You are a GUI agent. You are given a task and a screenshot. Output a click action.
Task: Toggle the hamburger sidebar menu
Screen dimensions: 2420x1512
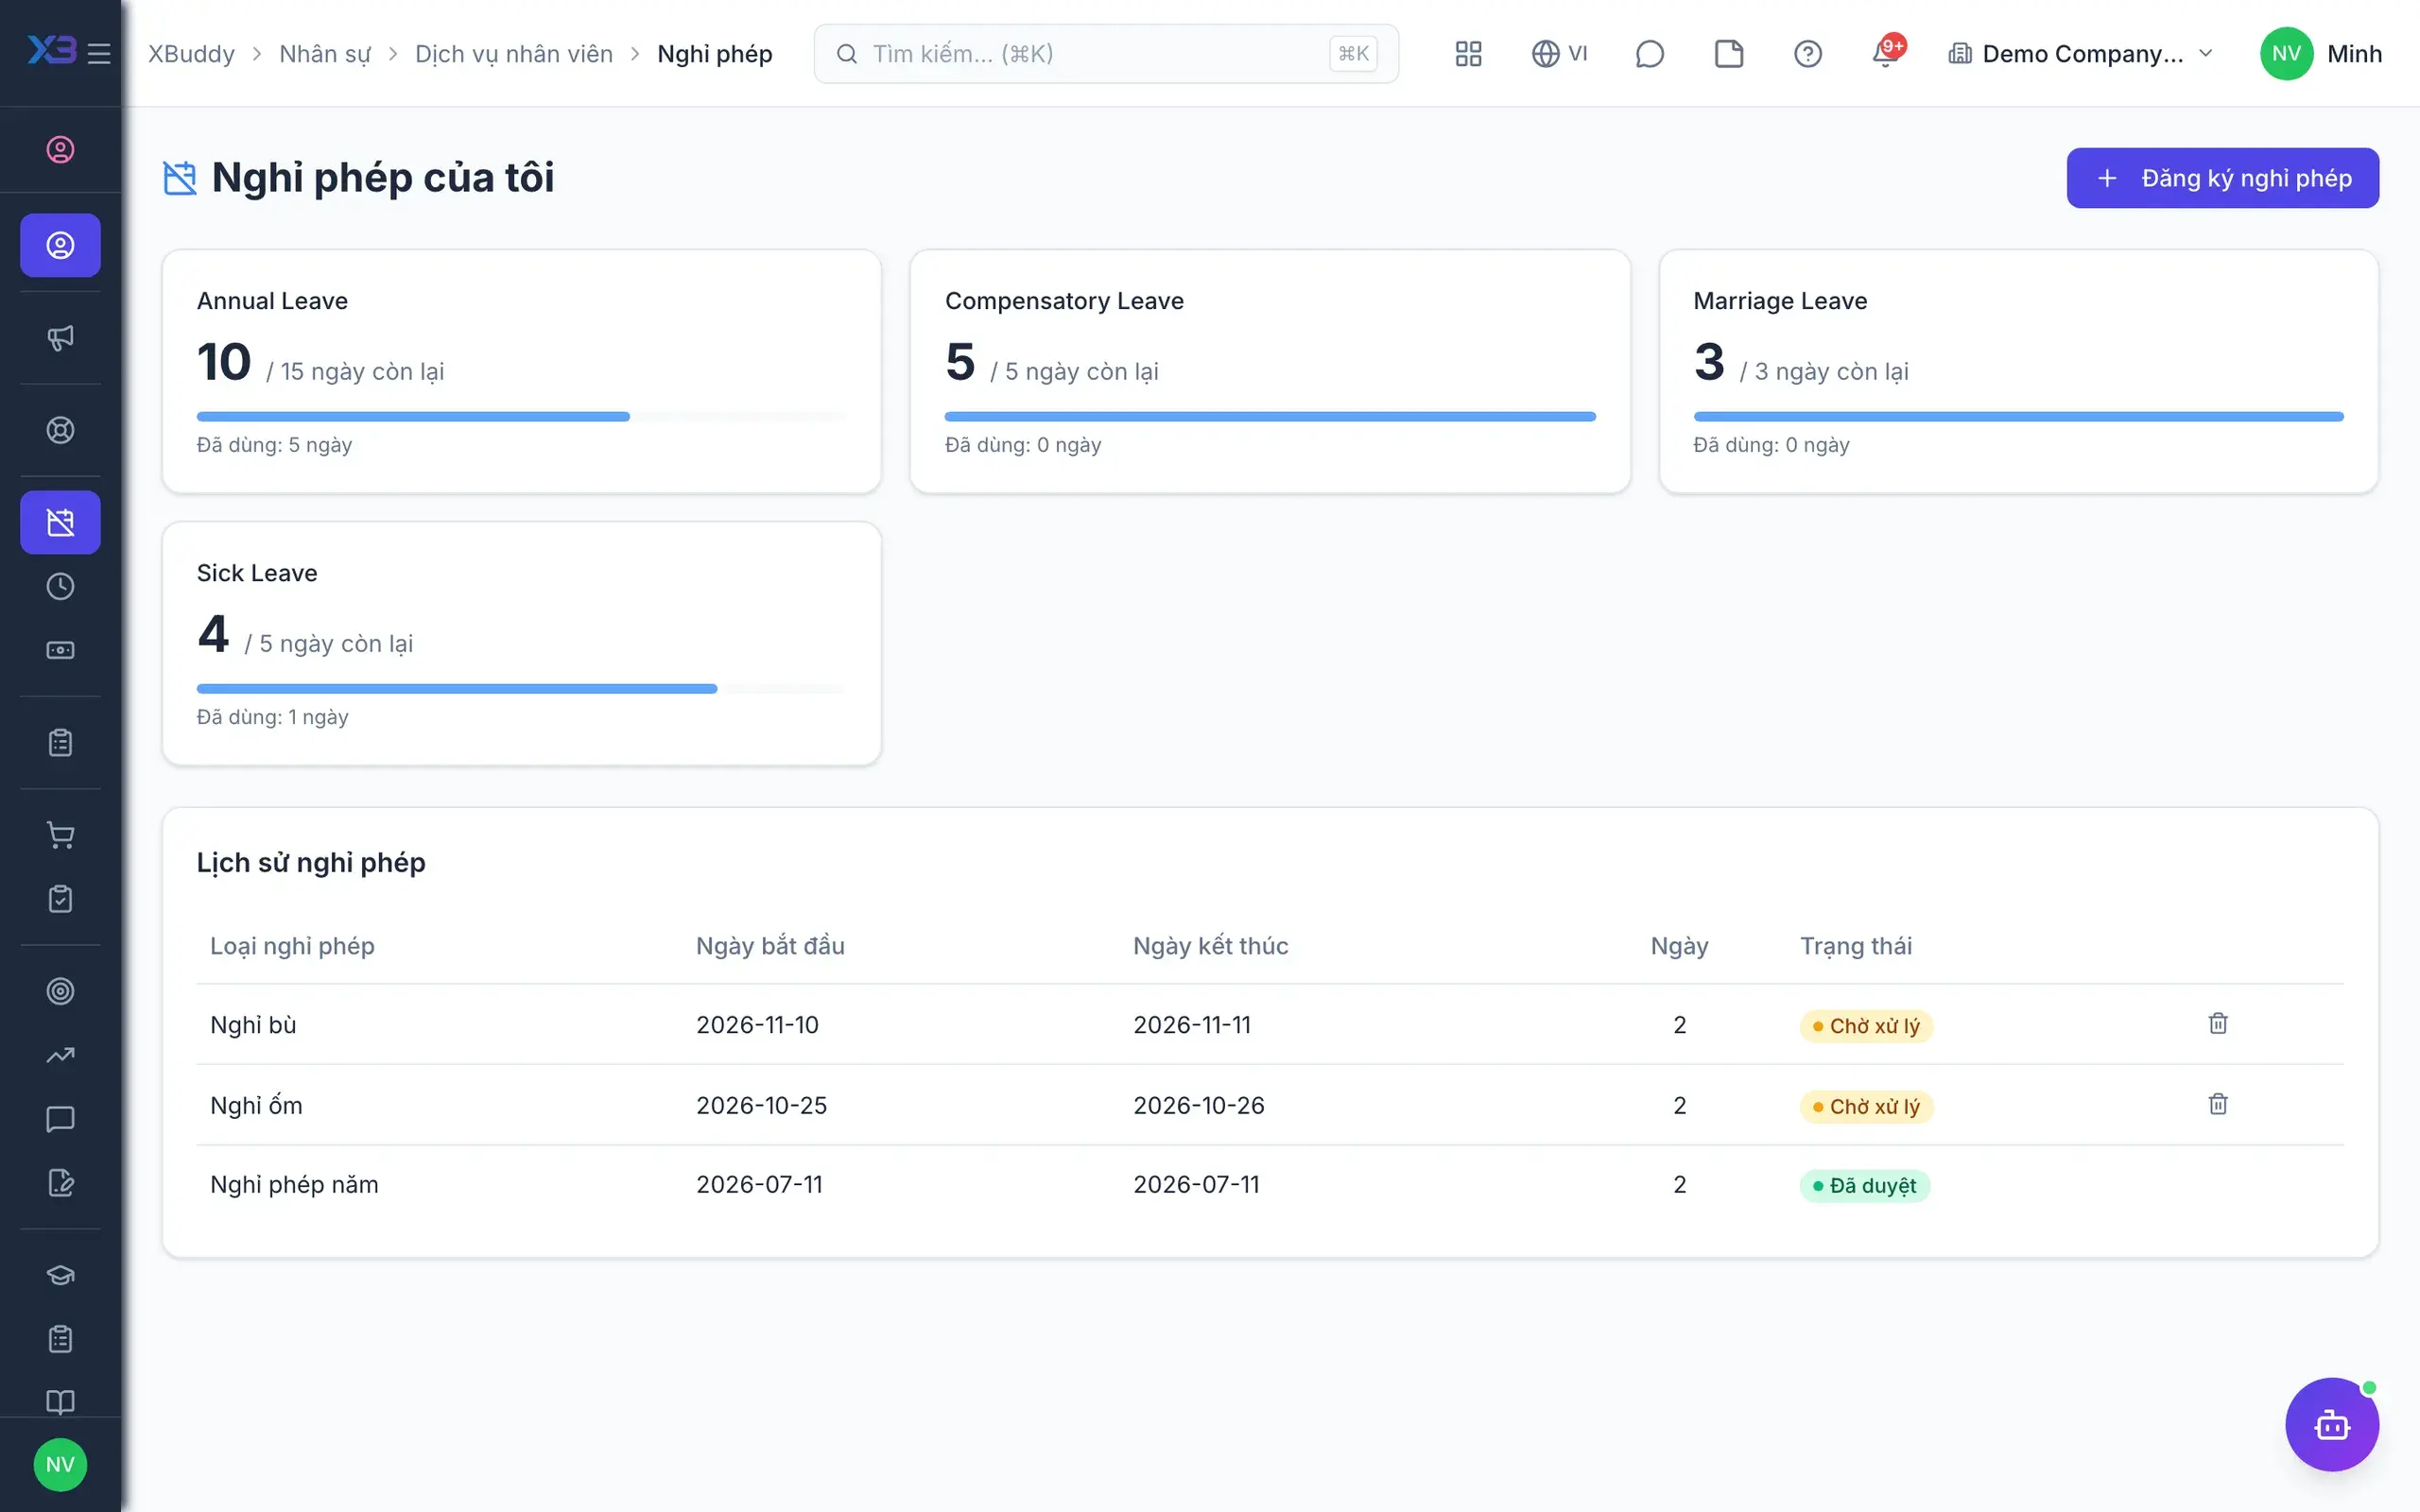click(x=99, y=53)
